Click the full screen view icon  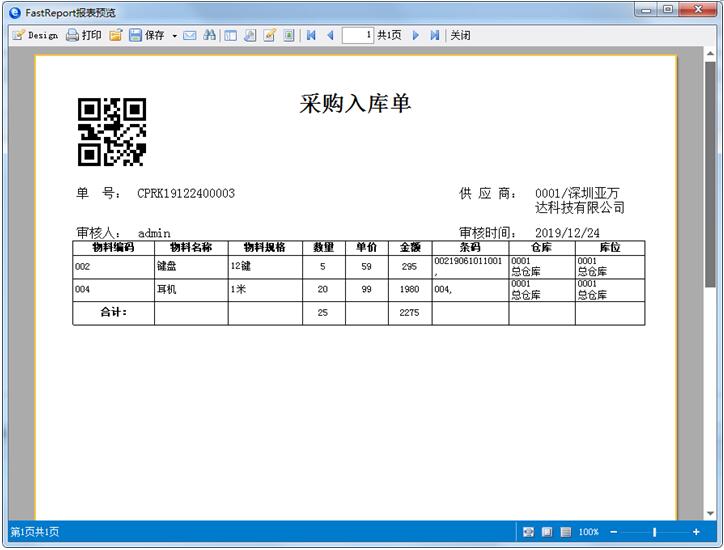tap(289, 35)
